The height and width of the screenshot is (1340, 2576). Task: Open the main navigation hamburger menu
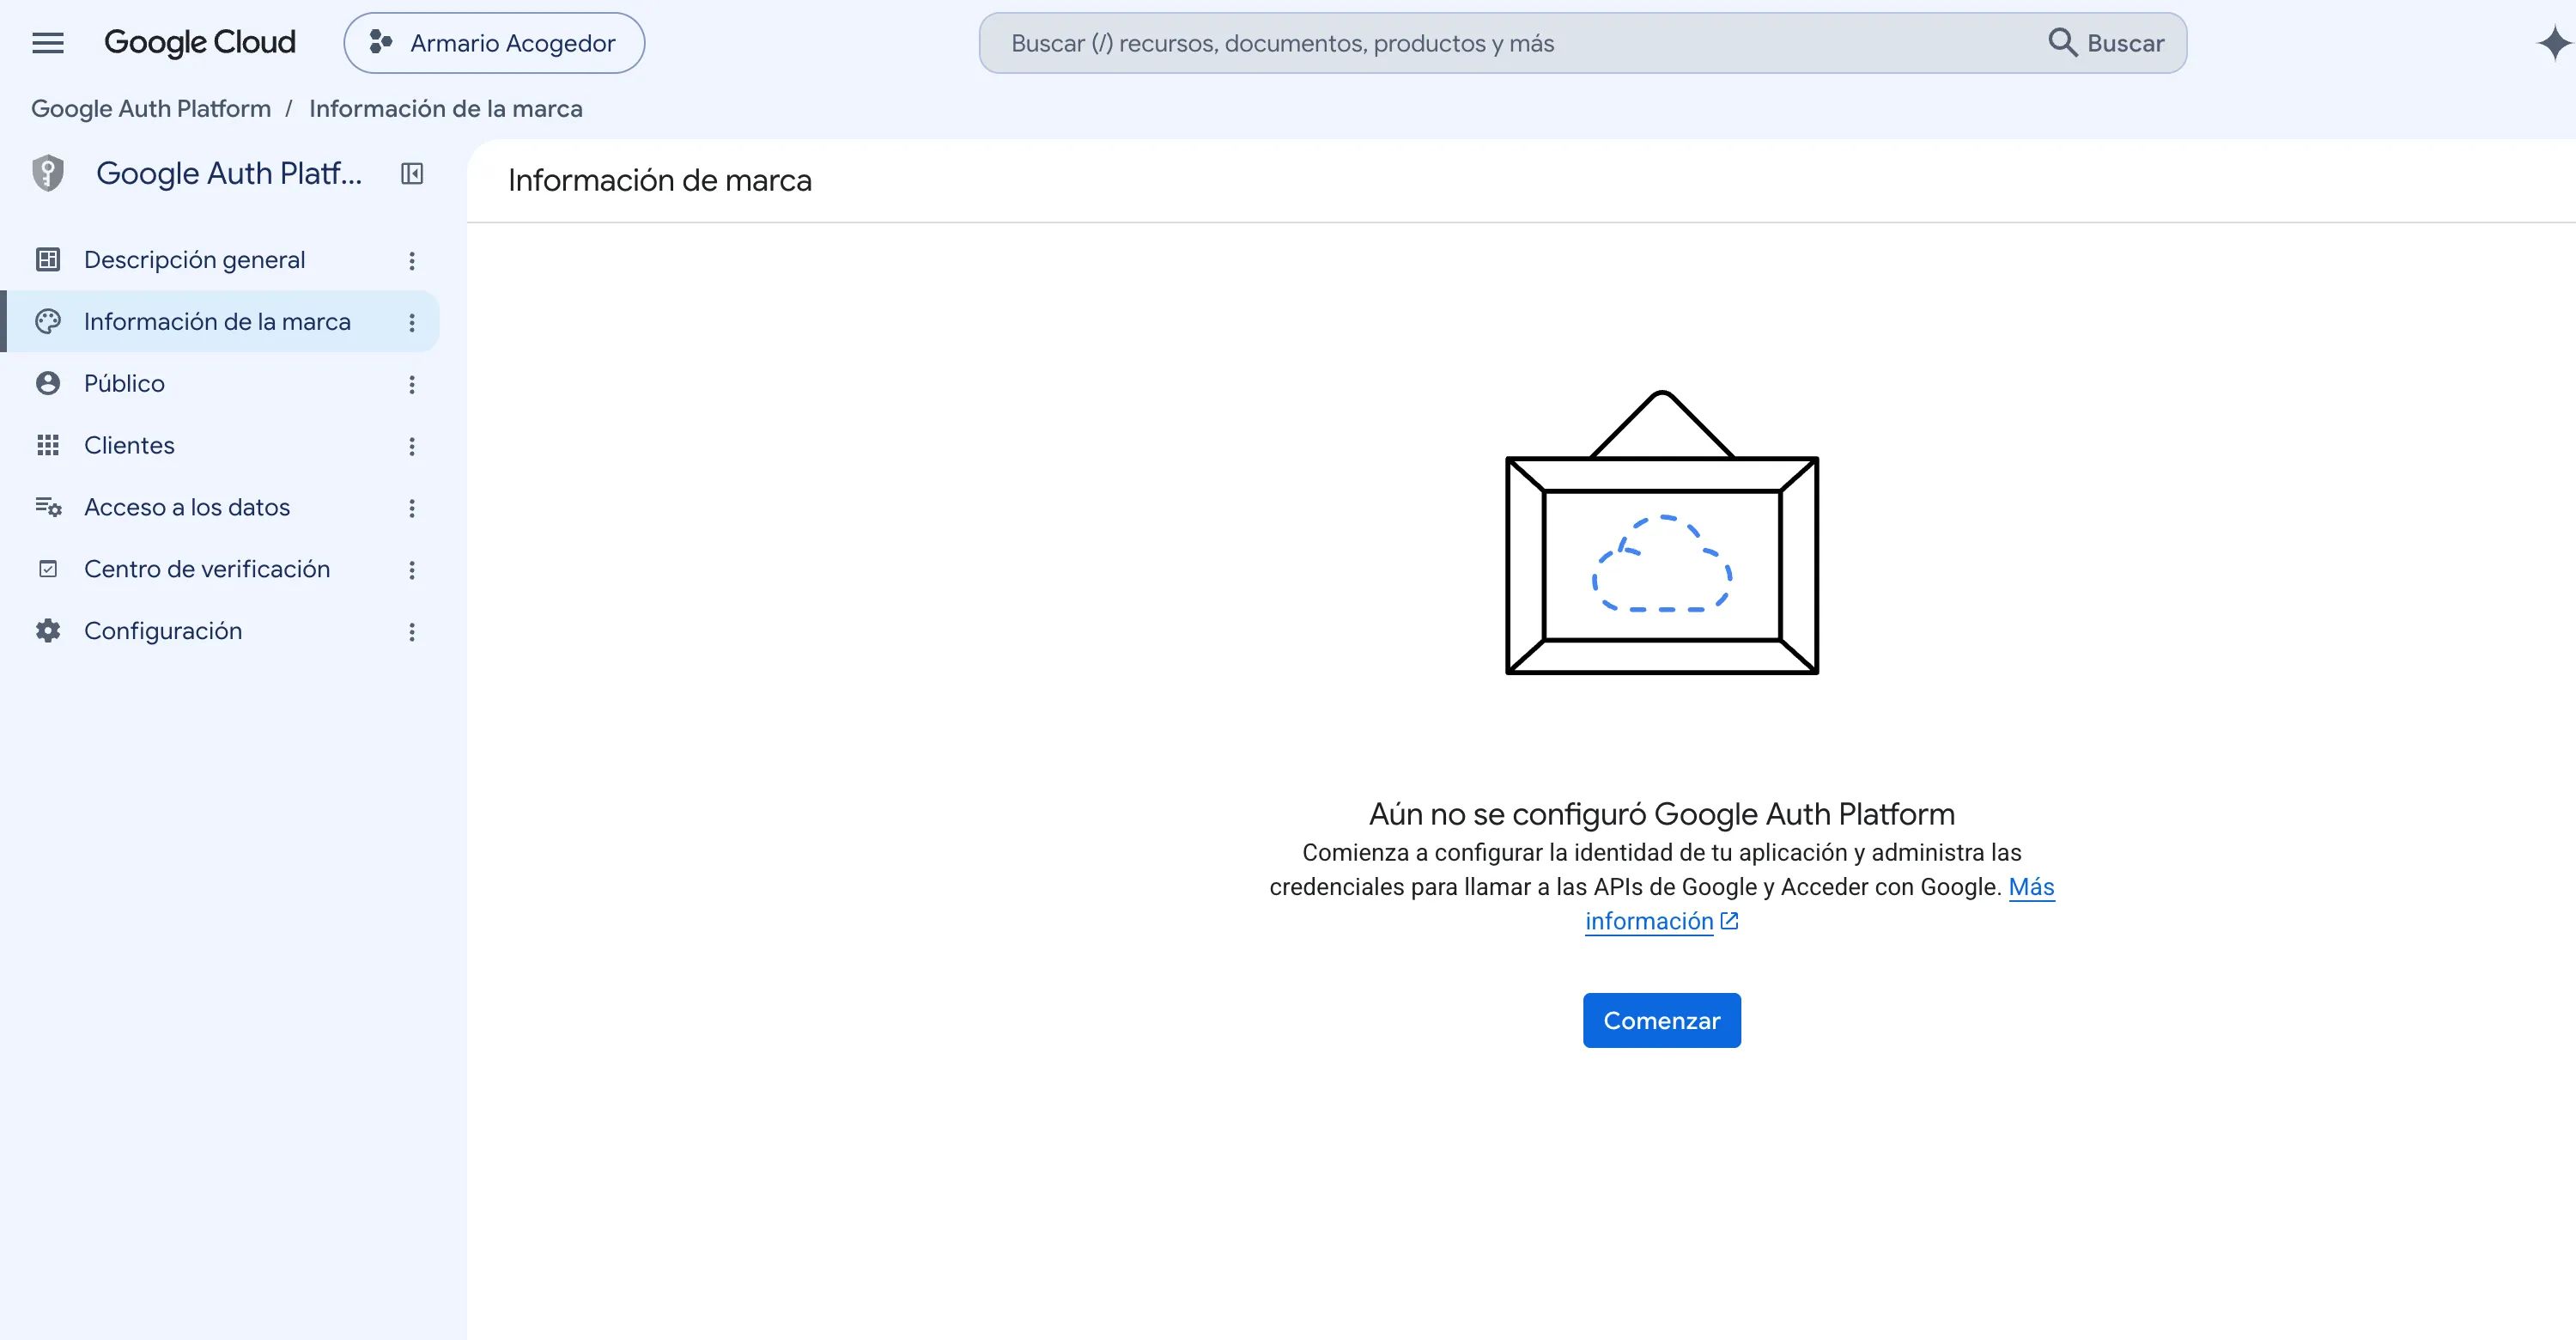(48, 43)
